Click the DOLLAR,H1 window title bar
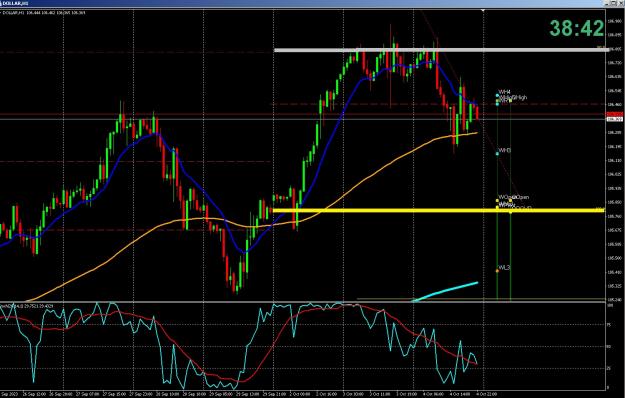Screen dimensions: 625x398 [312, 3]
